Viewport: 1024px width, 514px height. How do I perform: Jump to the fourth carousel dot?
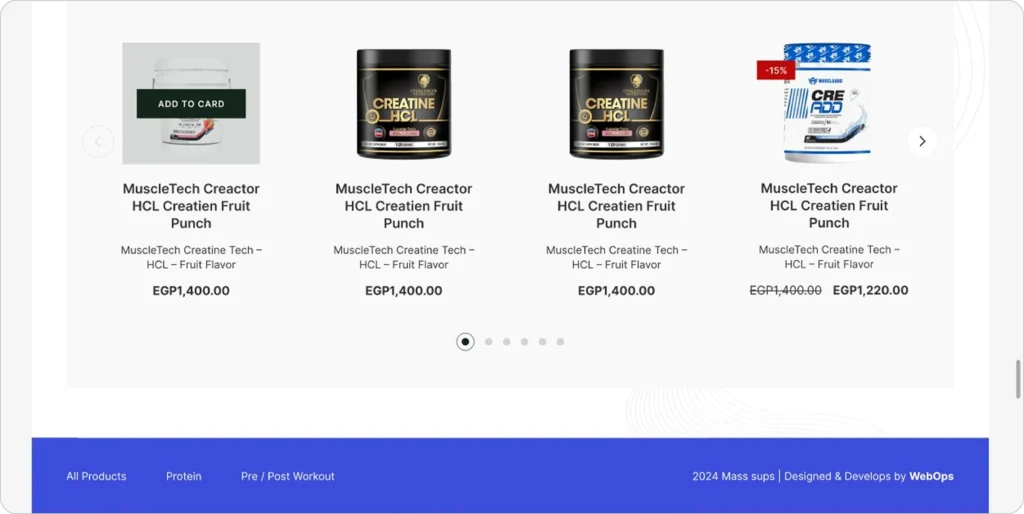pyautogui.click(x=524, y=342)
